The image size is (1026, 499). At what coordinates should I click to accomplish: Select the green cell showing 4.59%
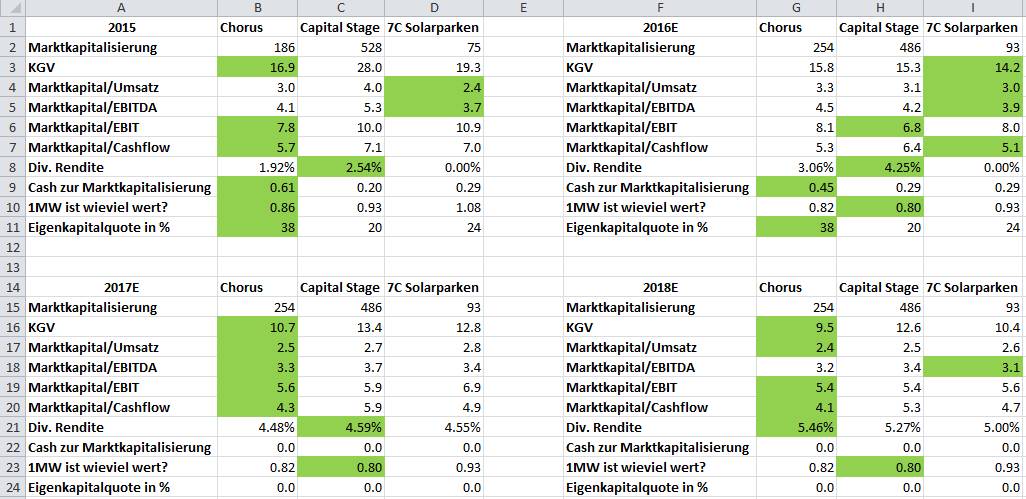click(x=341, y=428)
